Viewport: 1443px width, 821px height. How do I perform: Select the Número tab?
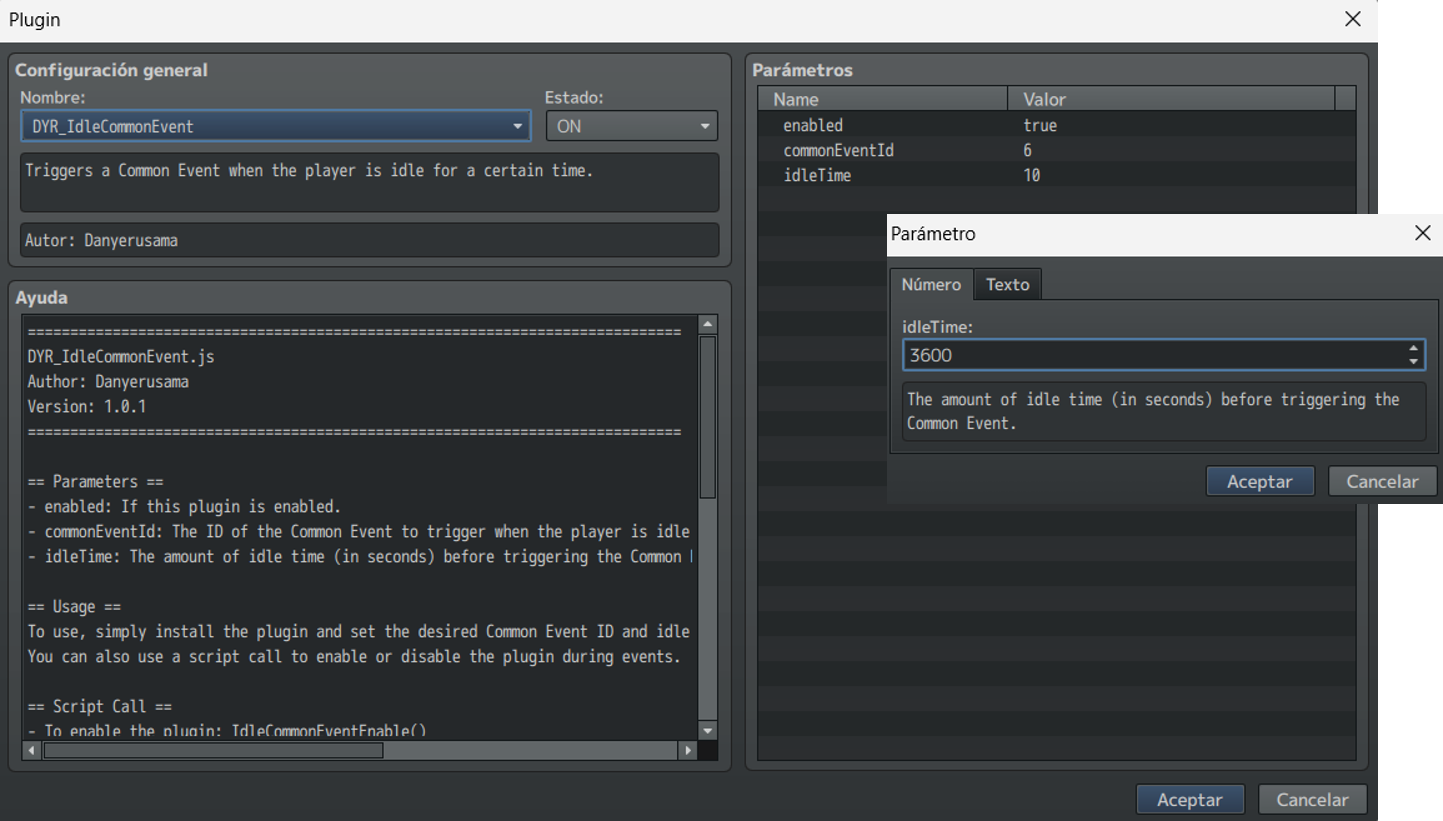point(931,284)
